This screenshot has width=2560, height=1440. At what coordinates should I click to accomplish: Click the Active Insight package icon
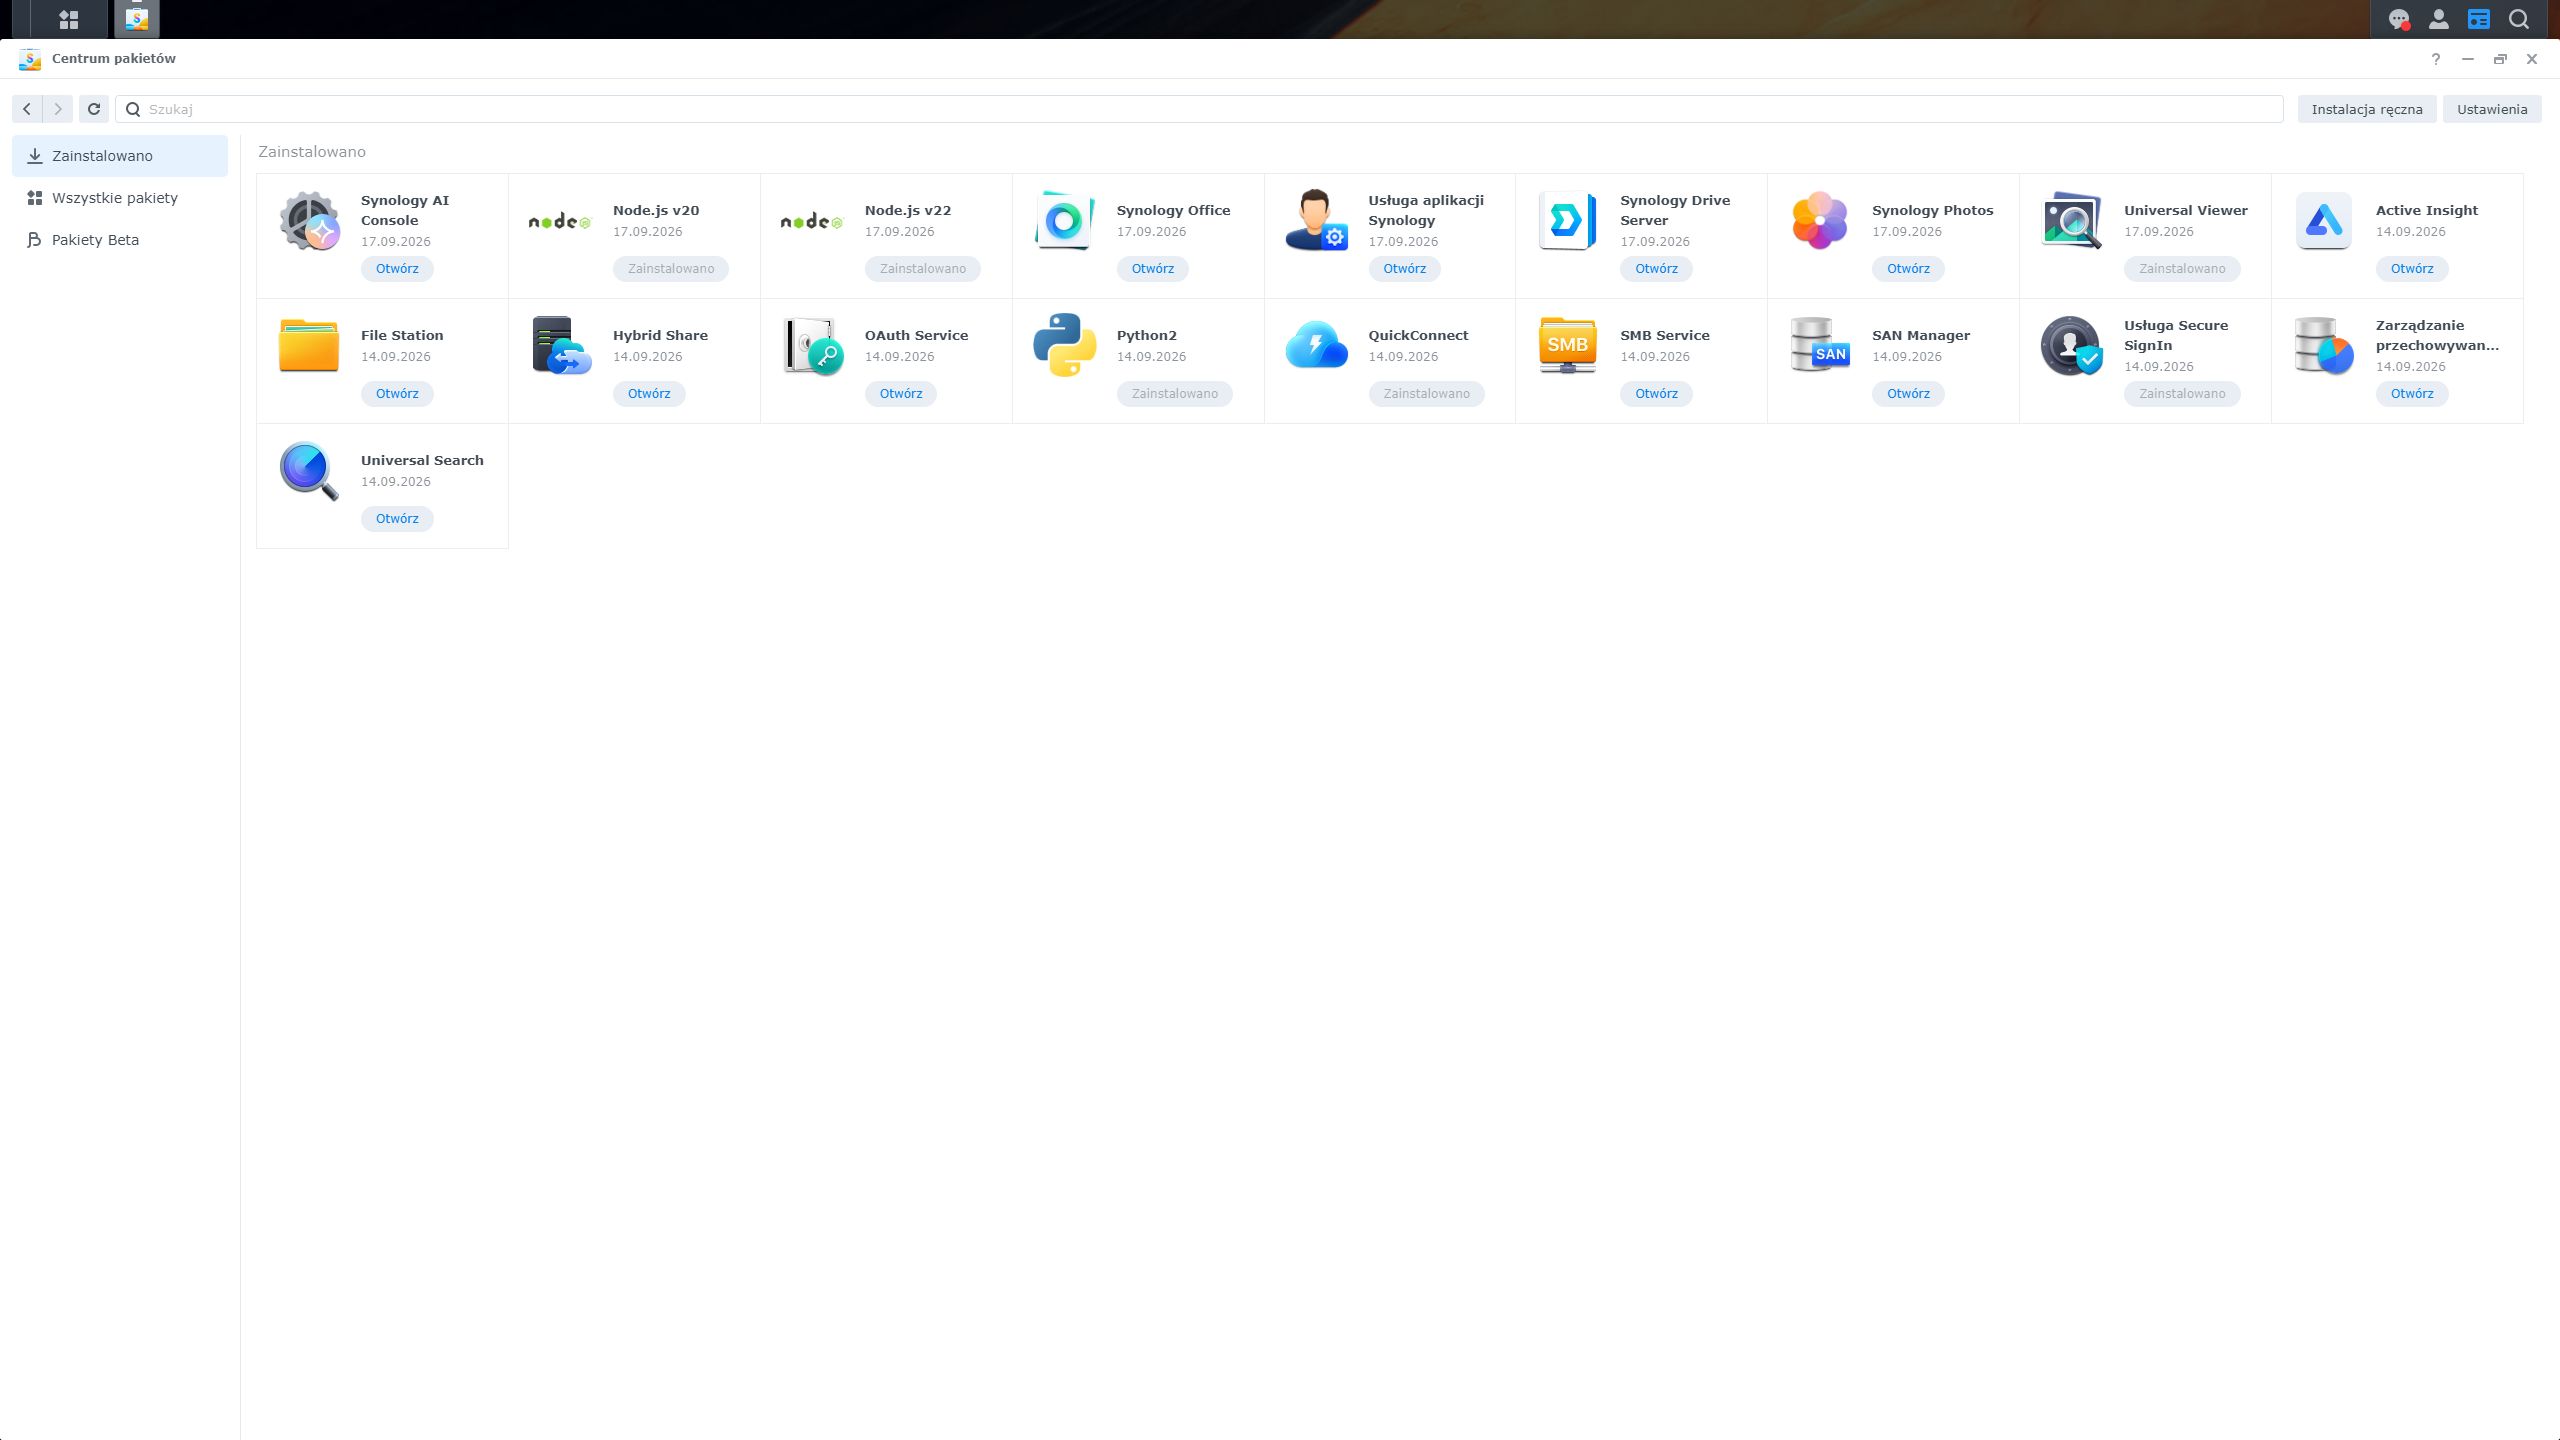2323,221
